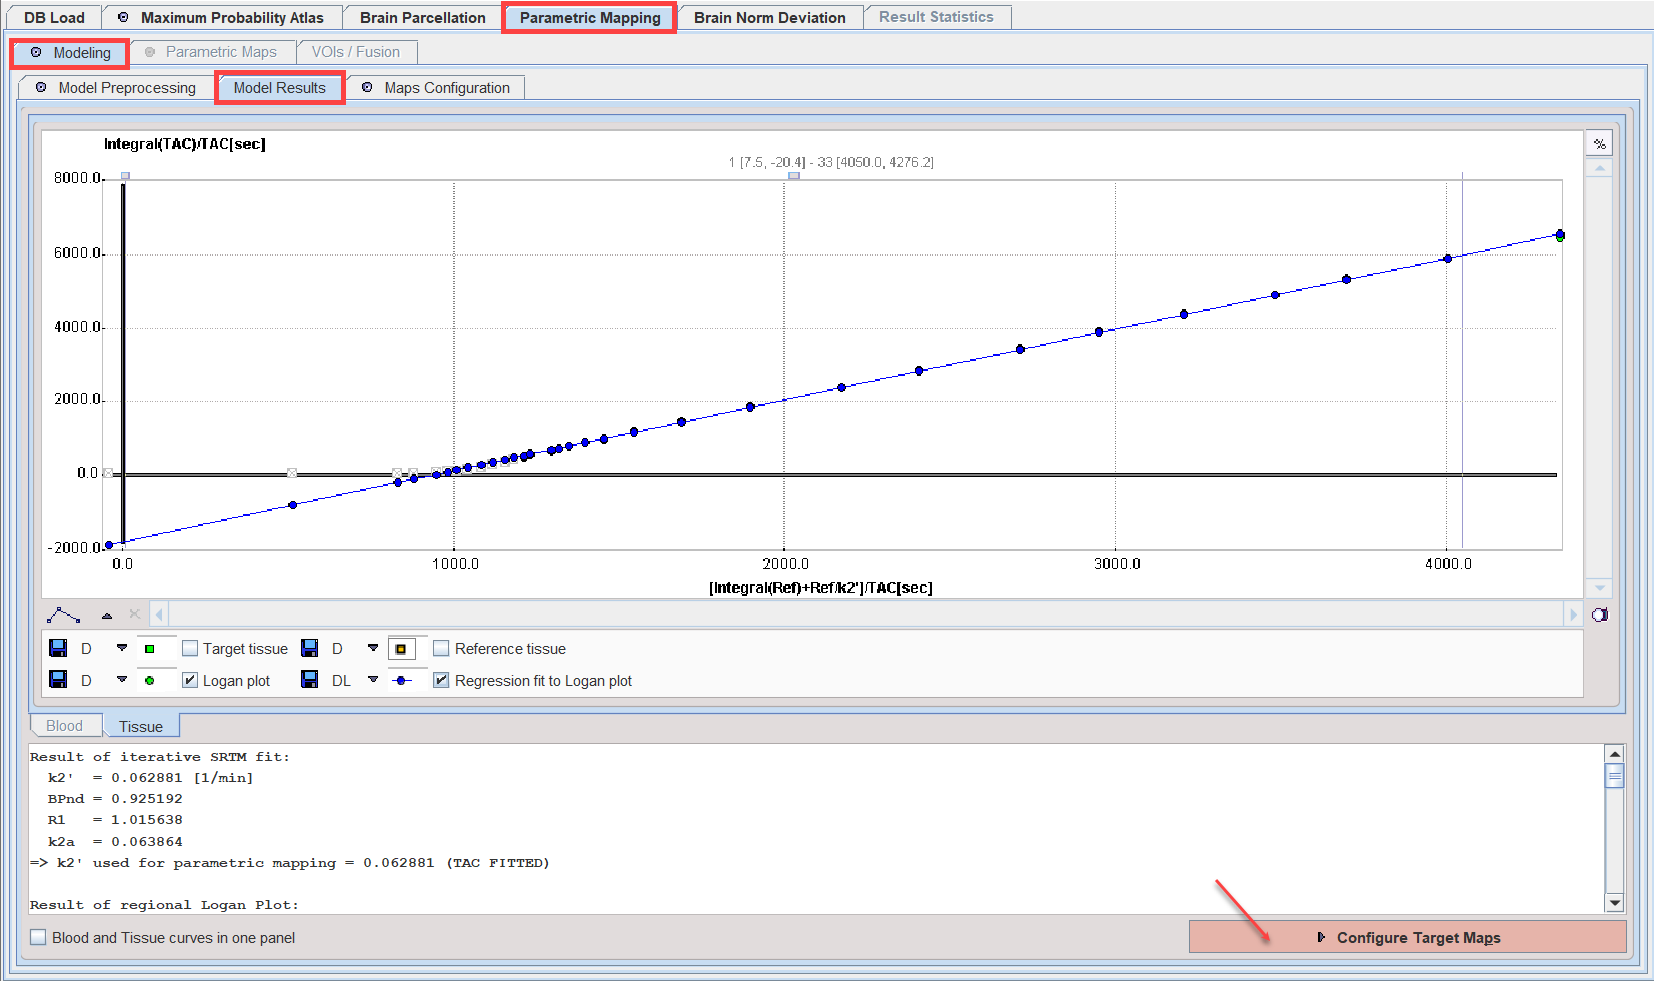1654x981 pixels.
Task: Click the range handle at plot's top-left corner
Action: pyautogui.click(x=125, y=175)
